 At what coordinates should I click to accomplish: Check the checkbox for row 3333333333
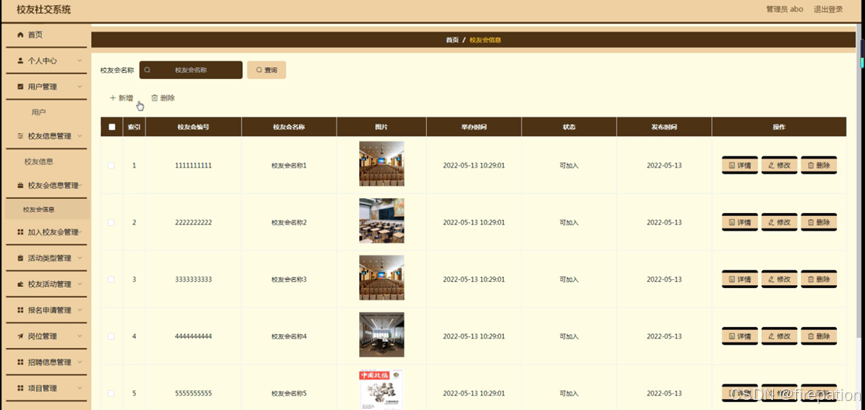111,279
